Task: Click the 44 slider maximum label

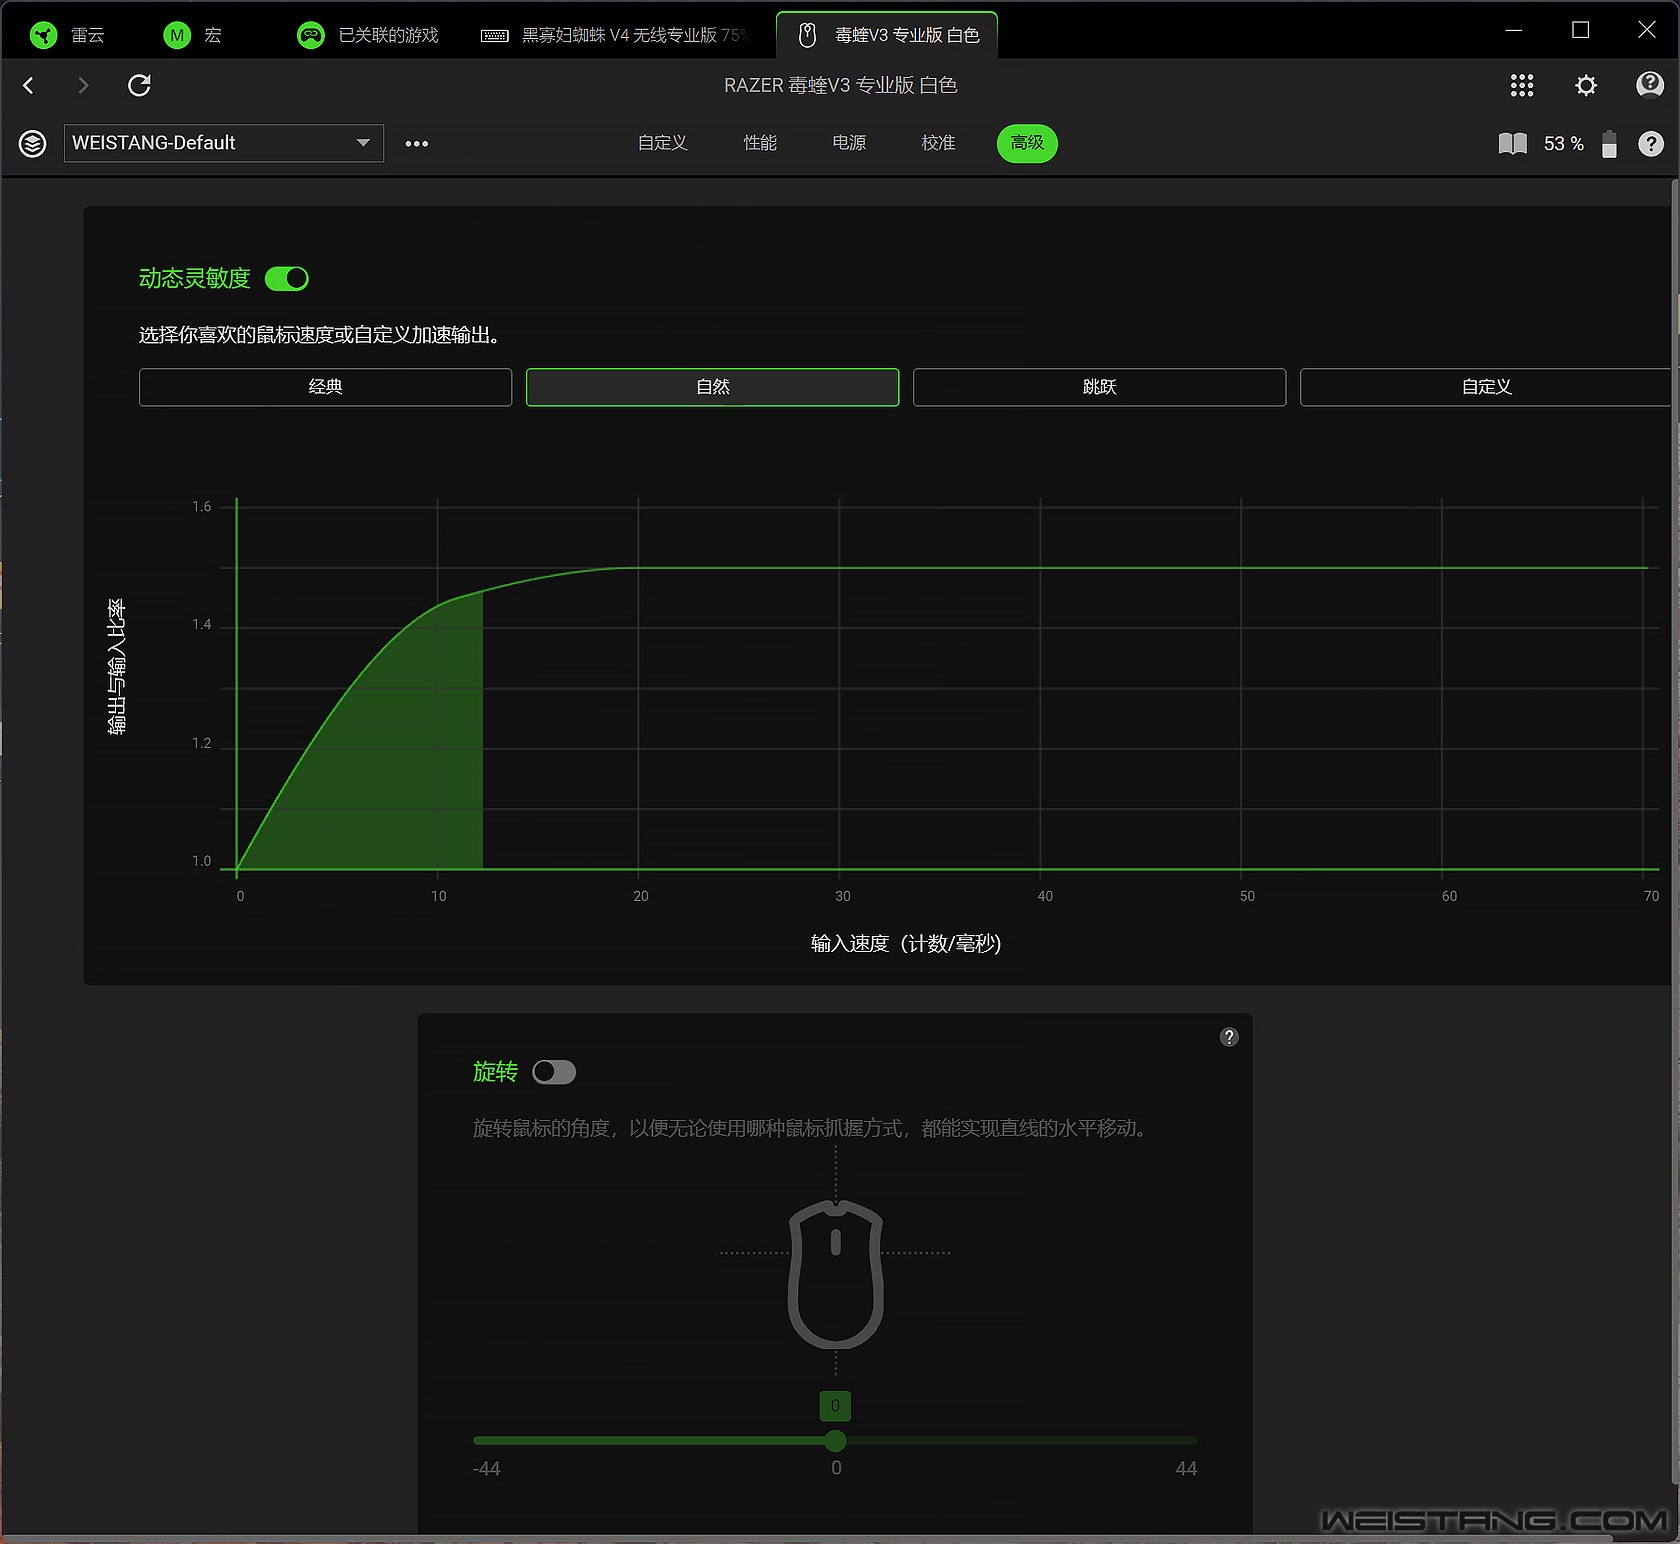Action: coord(1186,1468)
